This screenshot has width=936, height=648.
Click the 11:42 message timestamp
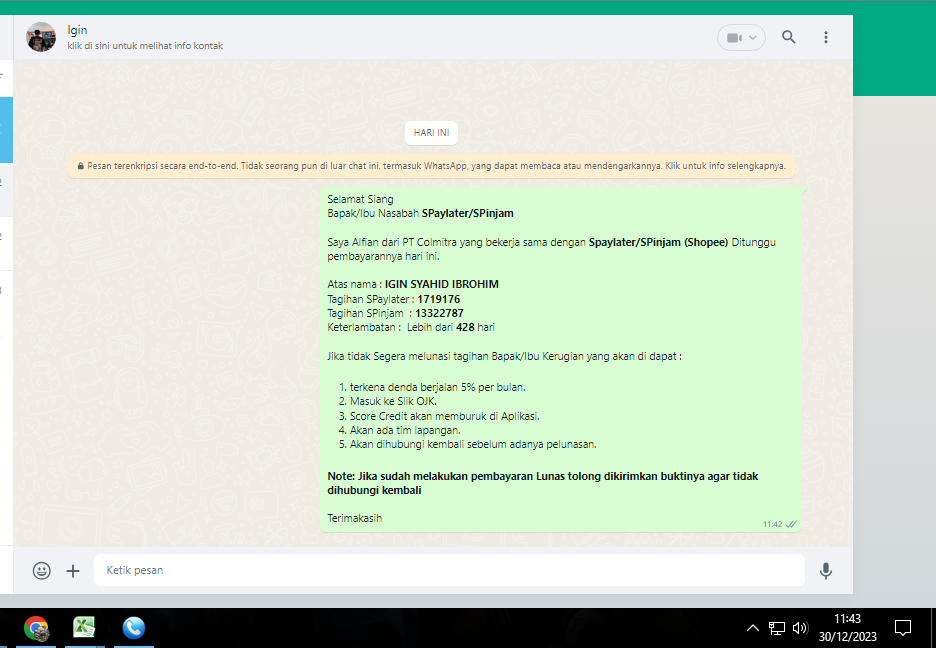[x=772, y=524]
